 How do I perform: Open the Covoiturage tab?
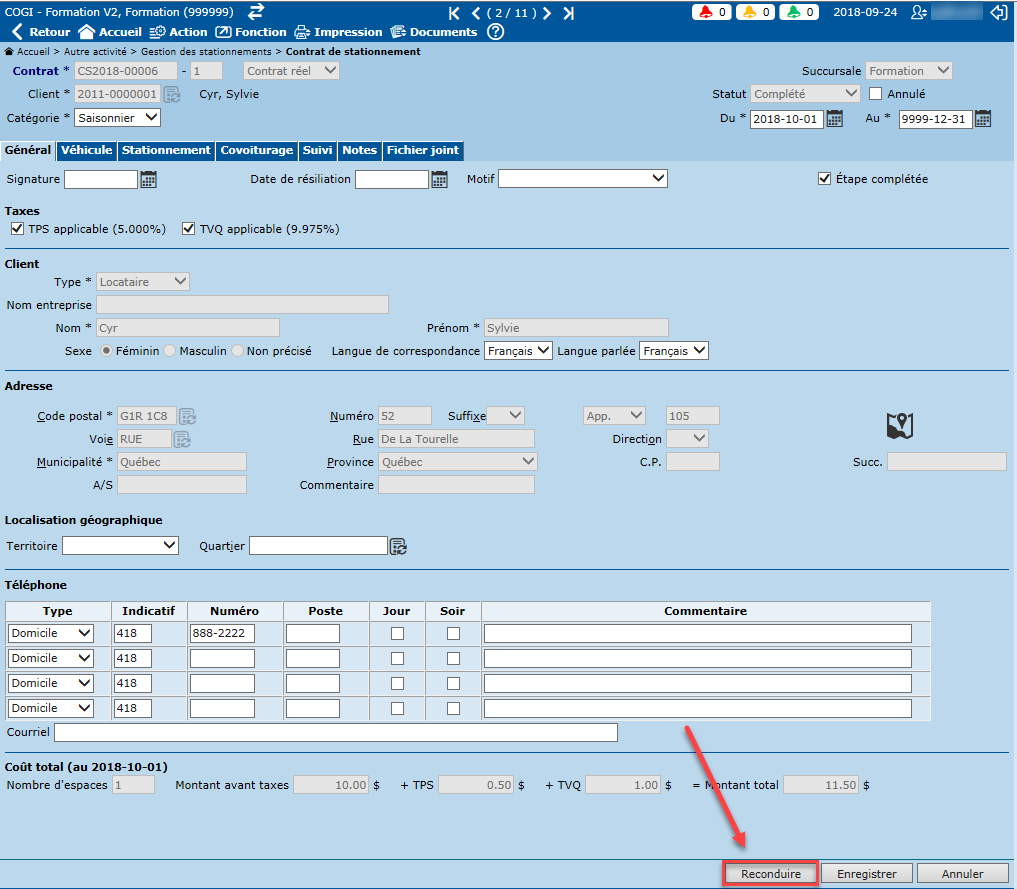(256, 150)
